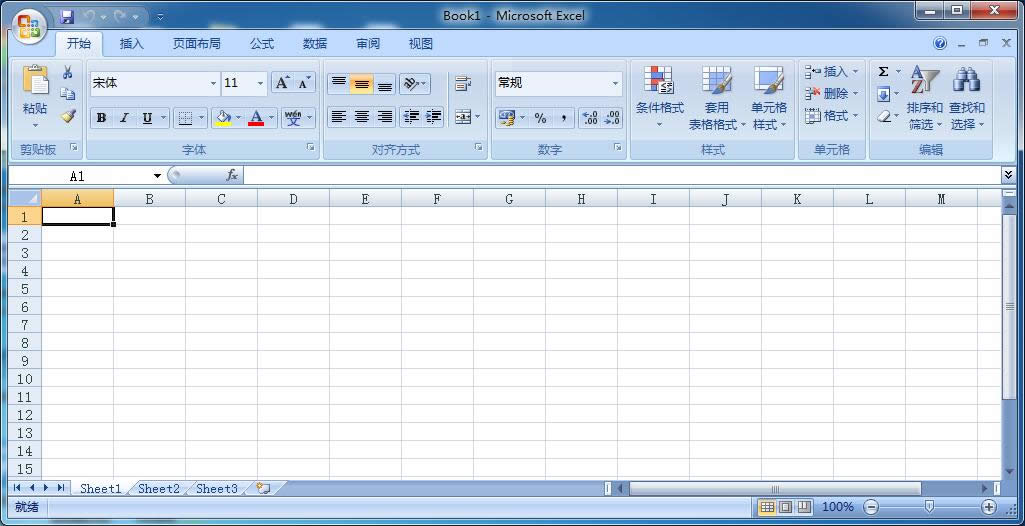1025x526 pixels.
Task: Toggle top vertical alignment
Action: (x=339, y=84)
